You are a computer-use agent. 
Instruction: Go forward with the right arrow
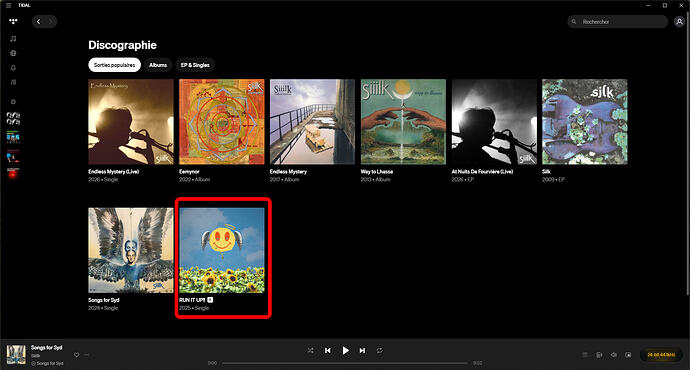click(x=50, y=22)
